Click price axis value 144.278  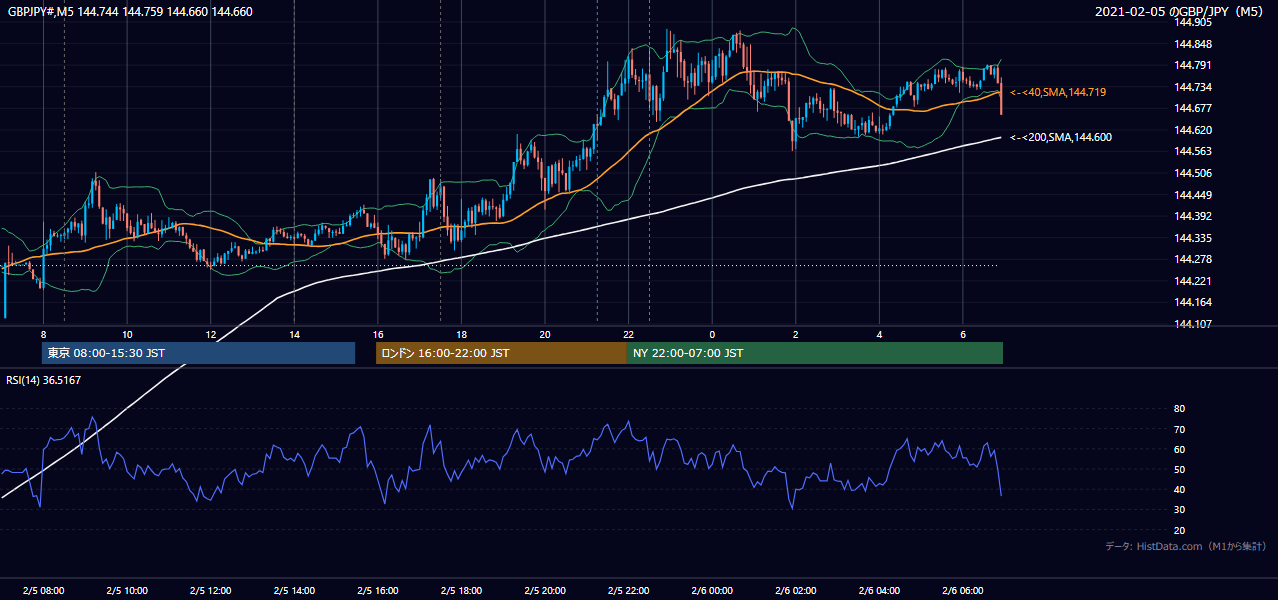[x=1193, y=259]
